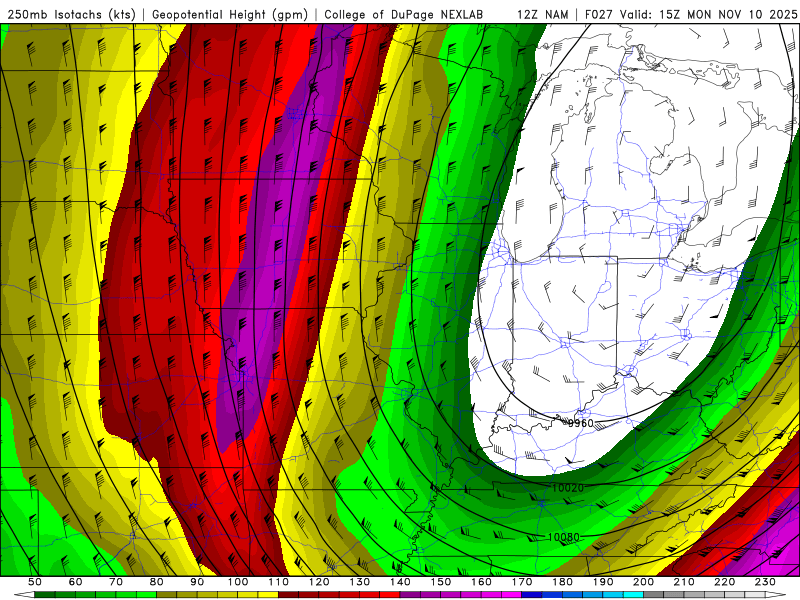Click the 150 value on the color scale

tap(441, 582)
